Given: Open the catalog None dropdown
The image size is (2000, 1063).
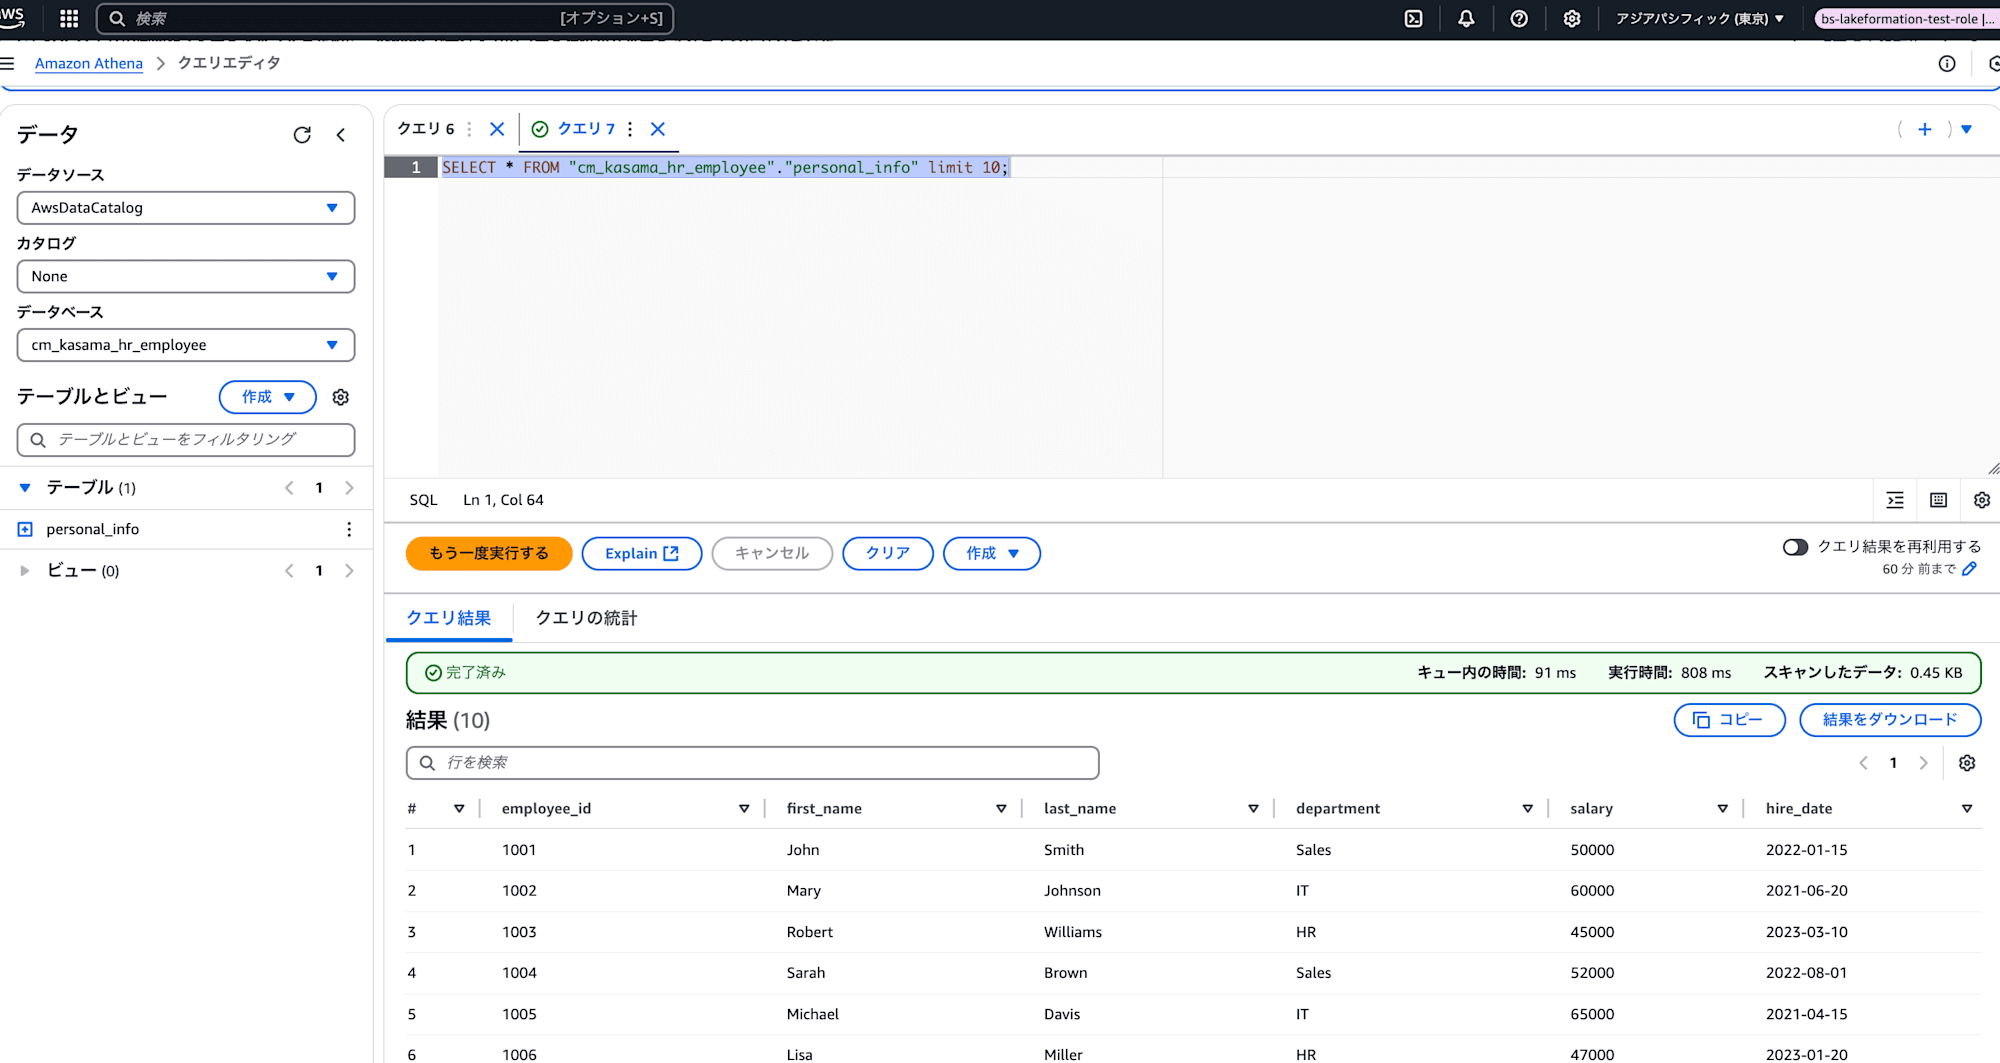Looking at the screenshot, I should click(x=186, y=276).
